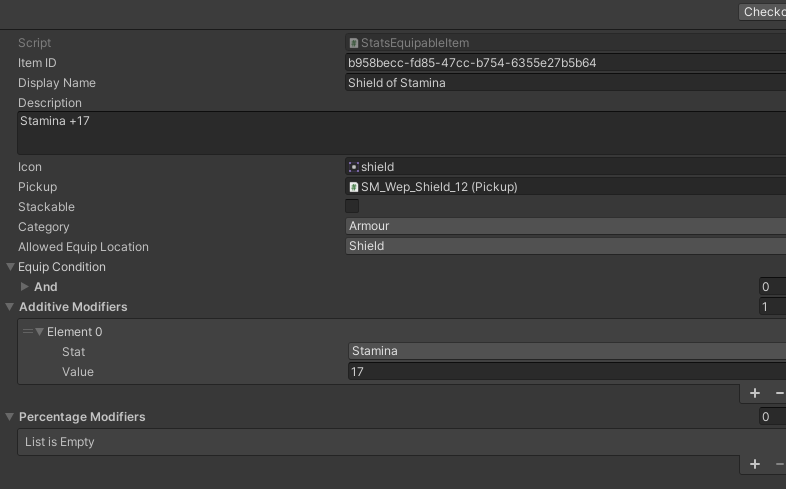Click the Item ID label
The width and height of the screenshot is (803, 489).
[37, 63]
